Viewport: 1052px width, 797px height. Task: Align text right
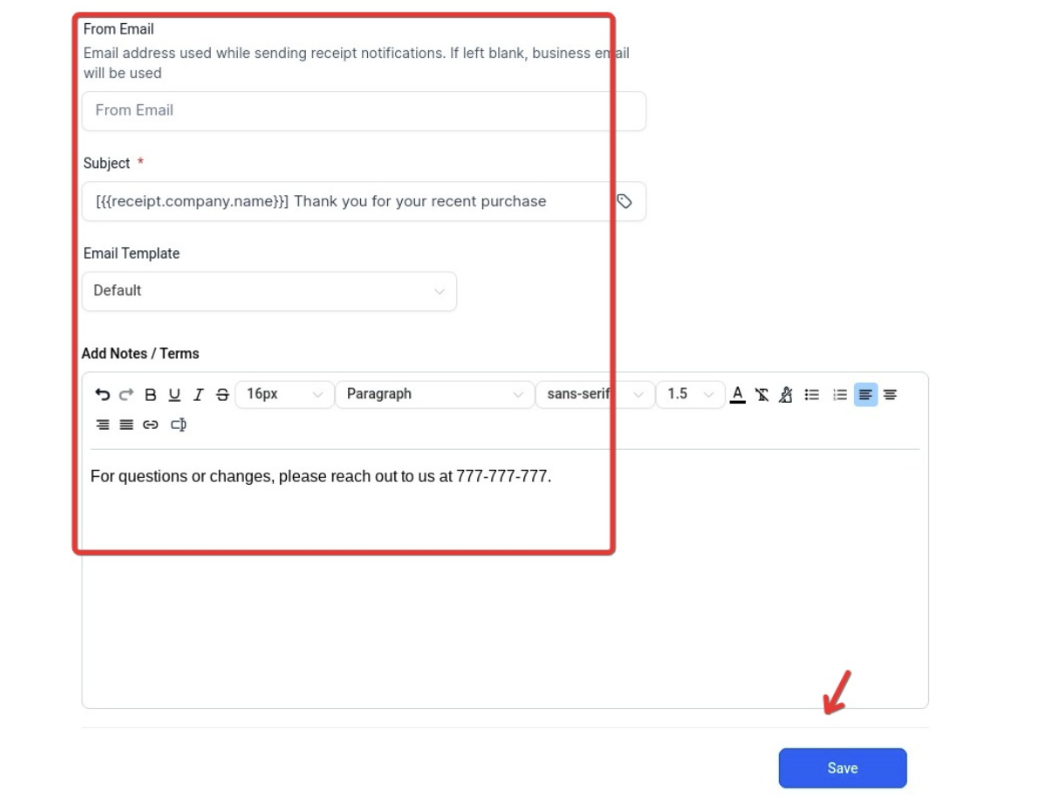click(103, 425)
